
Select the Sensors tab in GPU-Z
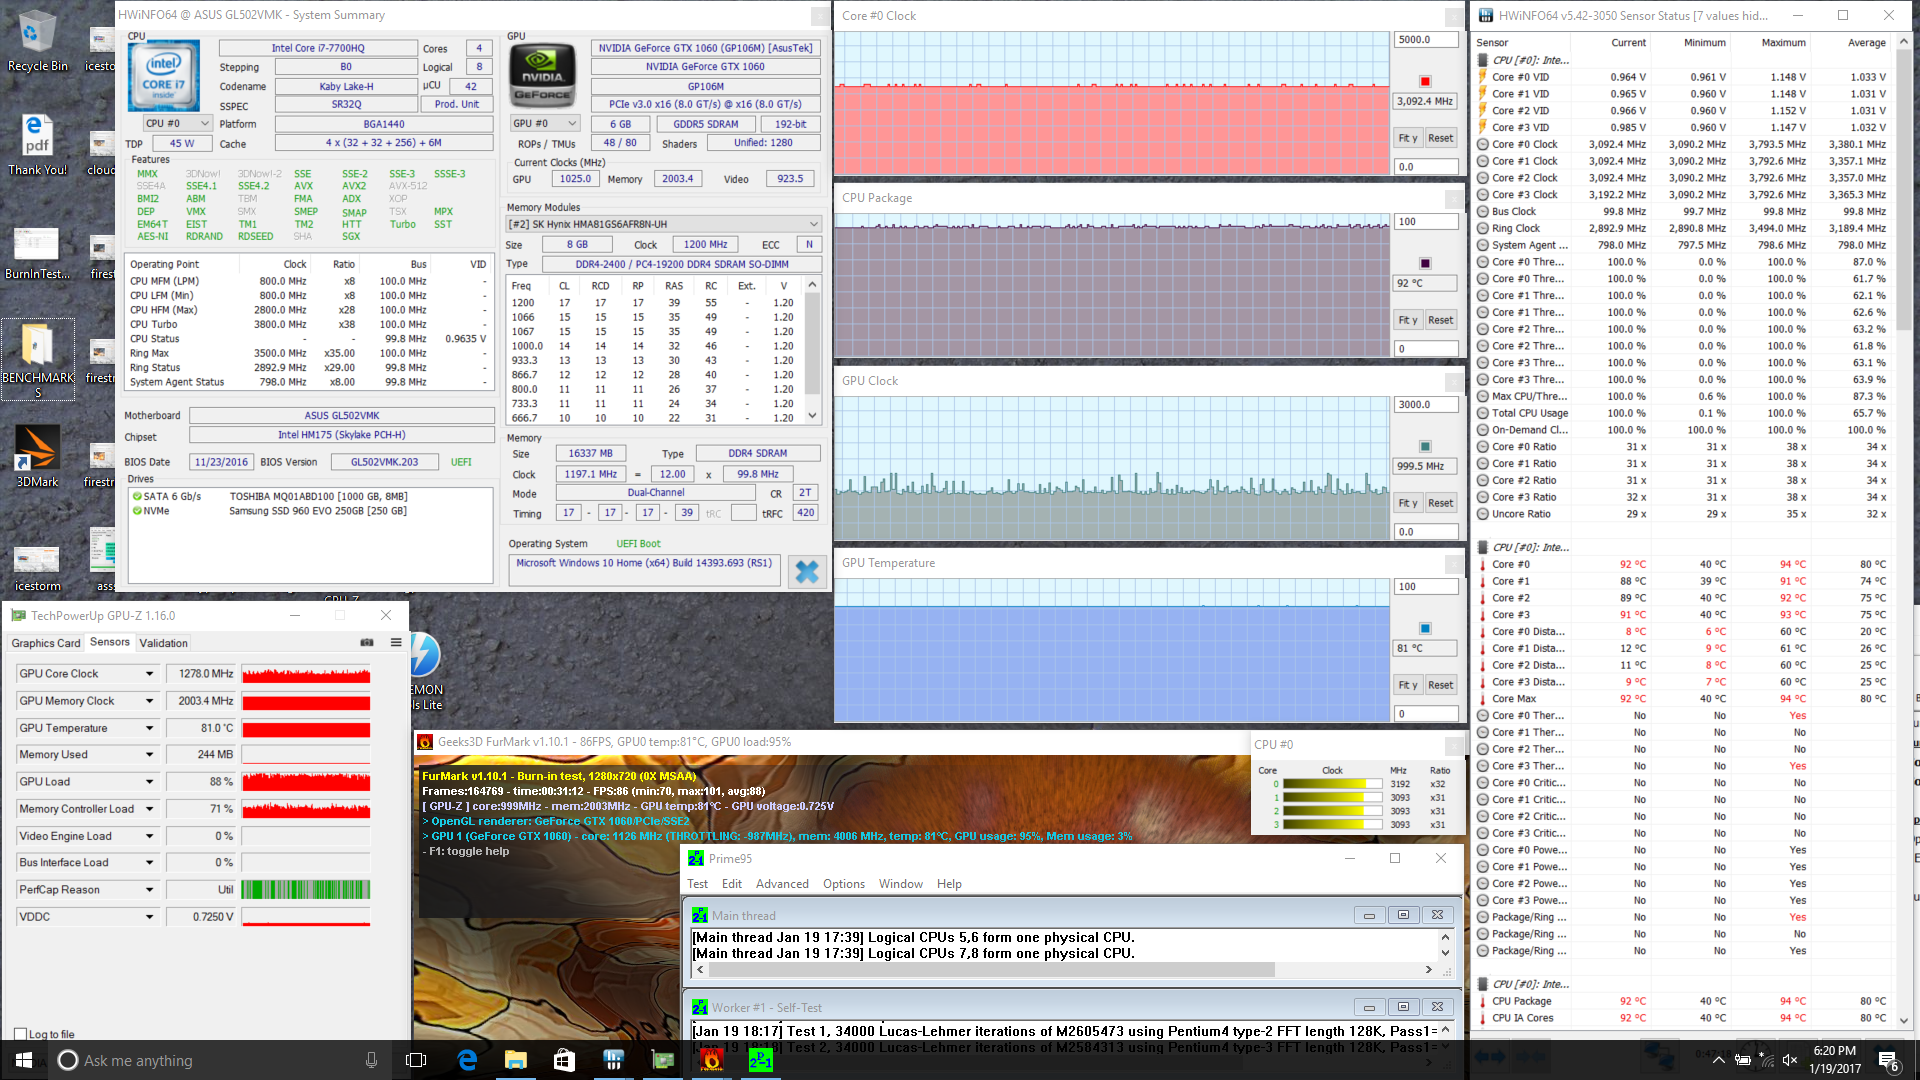109,642
